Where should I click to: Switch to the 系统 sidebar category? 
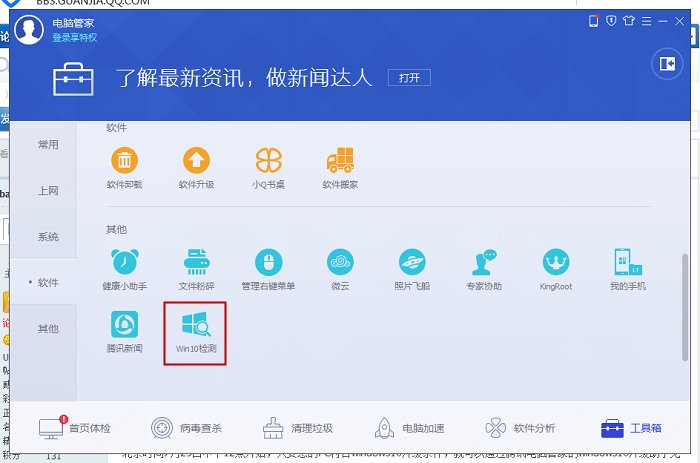click(x=48, y=237)
